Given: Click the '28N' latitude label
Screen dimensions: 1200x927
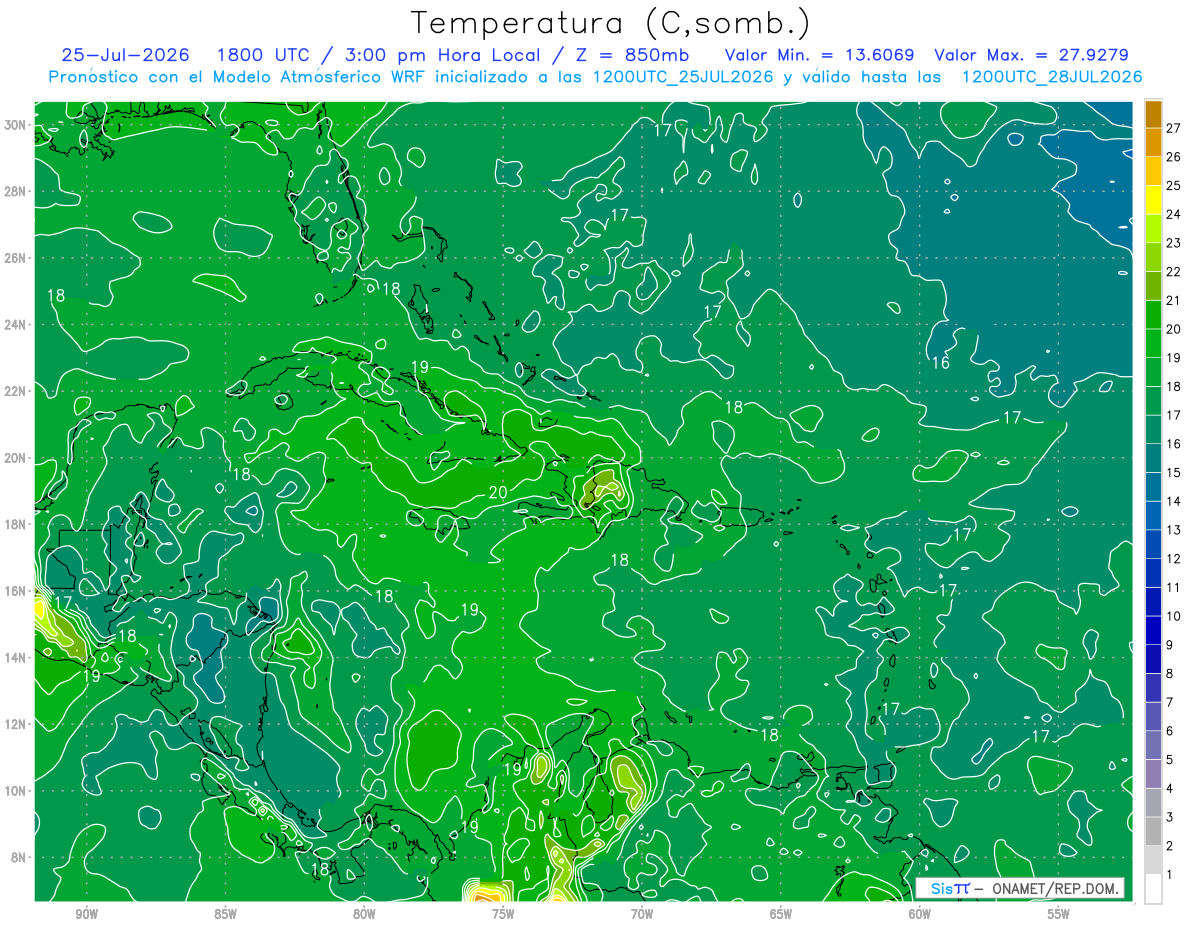Looking at the screenshot, I should pos(16,191).
